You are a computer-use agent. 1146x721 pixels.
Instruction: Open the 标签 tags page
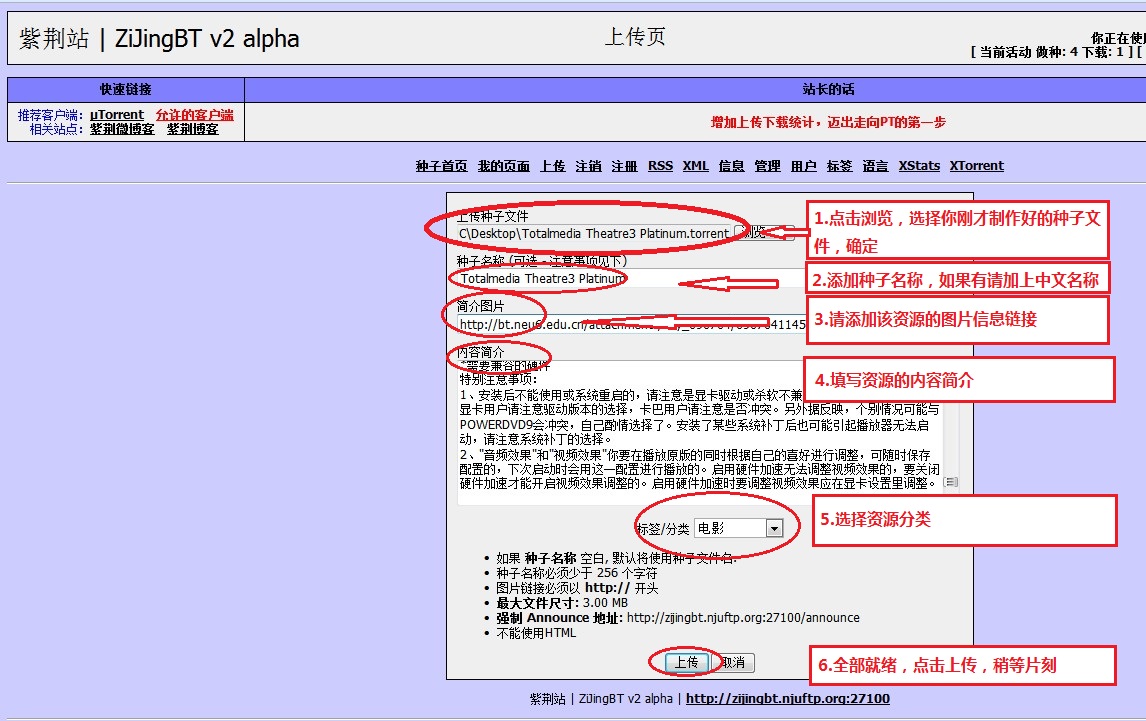tap(839, 166)
